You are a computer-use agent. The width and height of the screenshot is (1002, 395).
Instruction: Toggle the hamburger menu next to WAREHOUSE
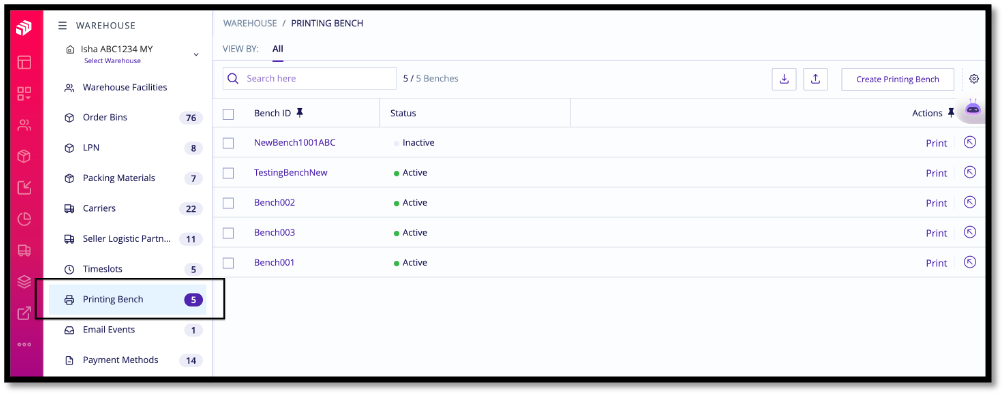63,26
